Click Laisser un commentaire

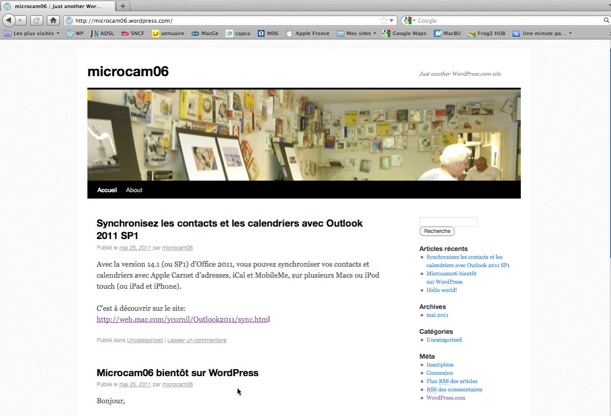click(x=197, y=340)
